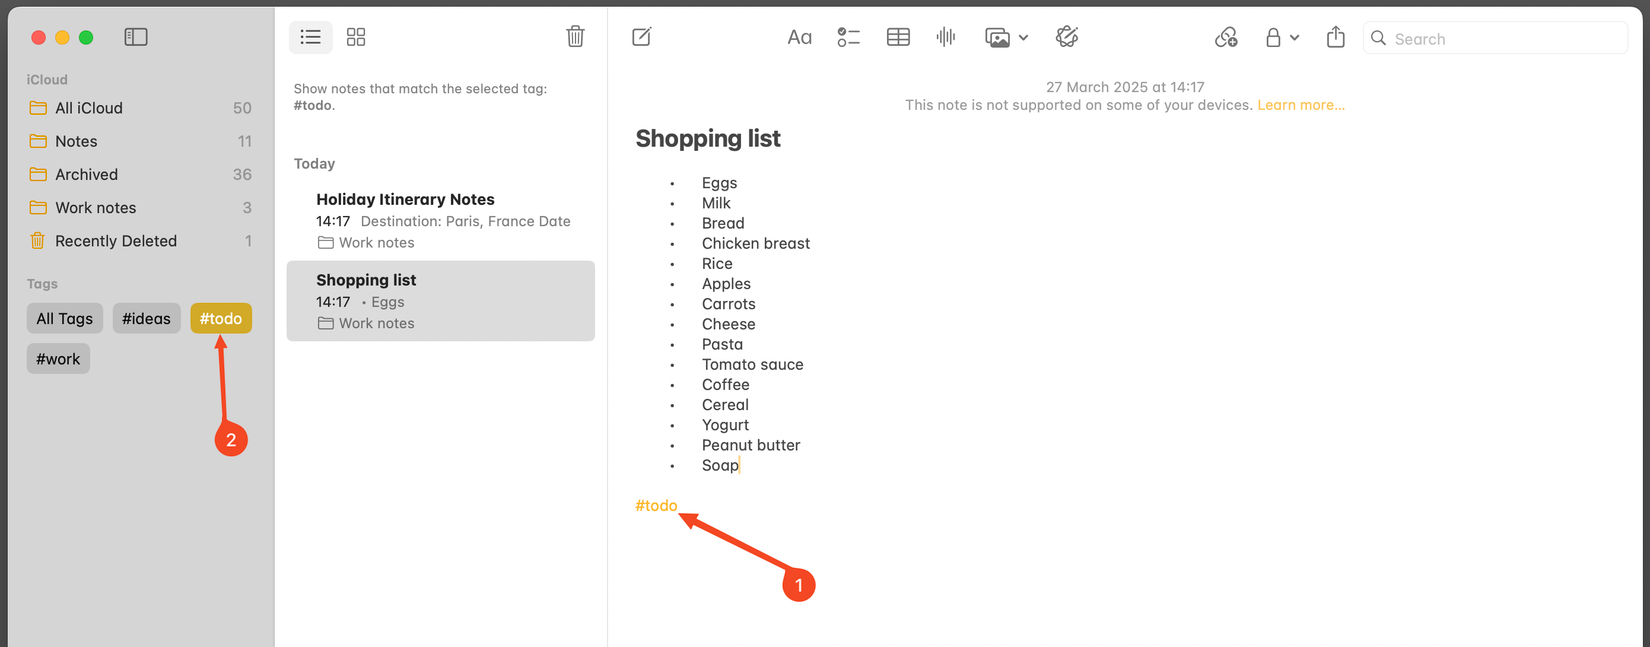1650x647 pixels.
Task: Open the Learn more link
Action: (1300, 104)
